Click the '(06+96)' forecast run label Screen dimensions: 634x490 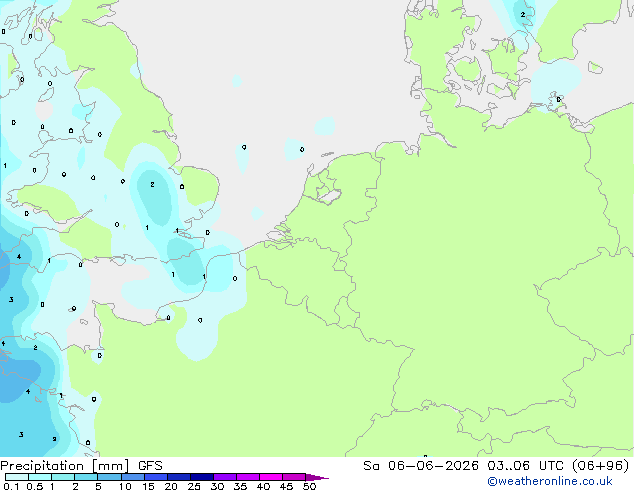click(x=600, y=466)
